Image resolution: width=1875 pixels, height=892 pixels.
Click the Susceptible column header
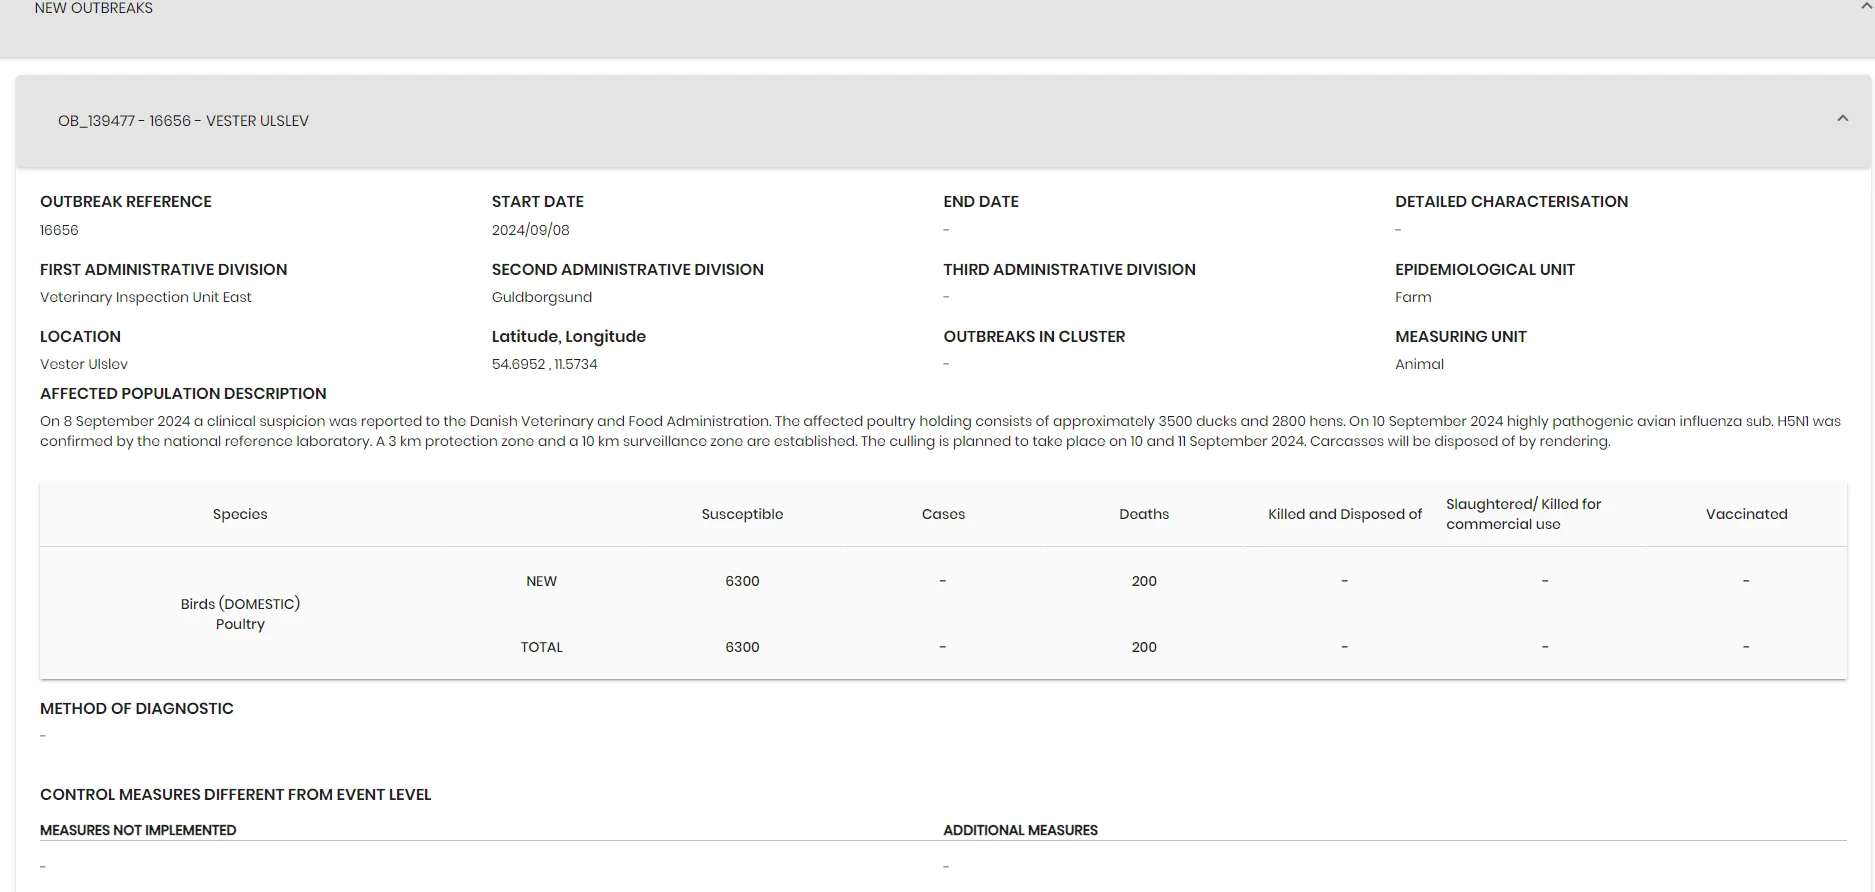(x=742, y=514)
